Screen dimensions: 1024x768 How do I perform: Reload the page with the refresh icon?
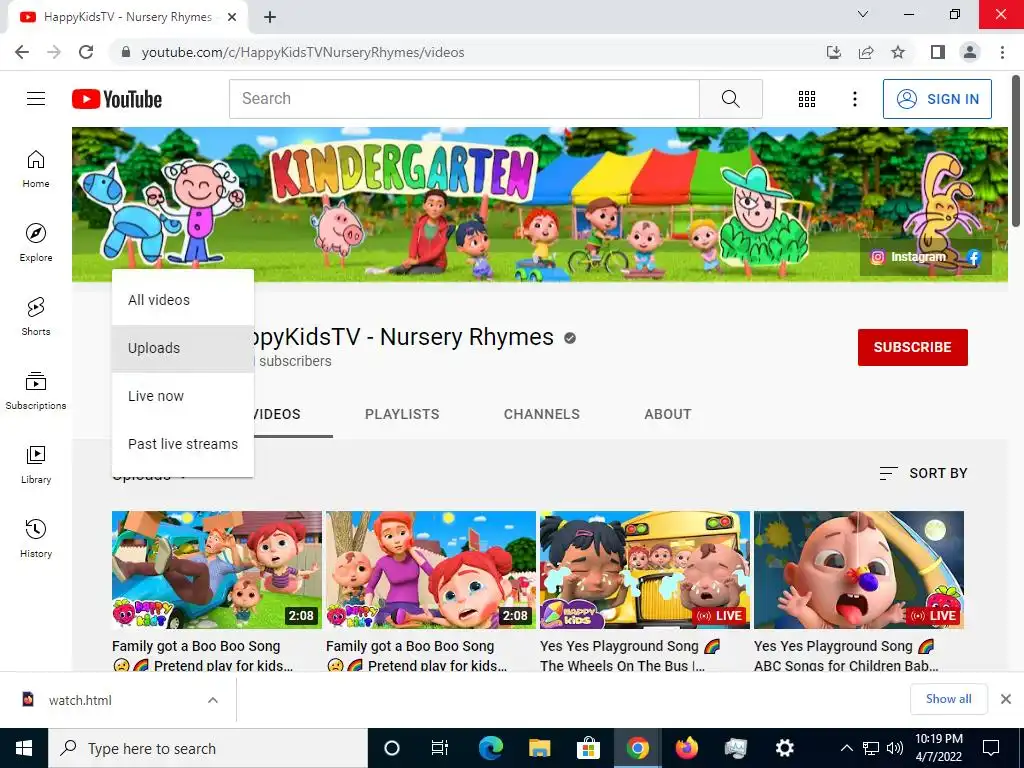[86, 52]
